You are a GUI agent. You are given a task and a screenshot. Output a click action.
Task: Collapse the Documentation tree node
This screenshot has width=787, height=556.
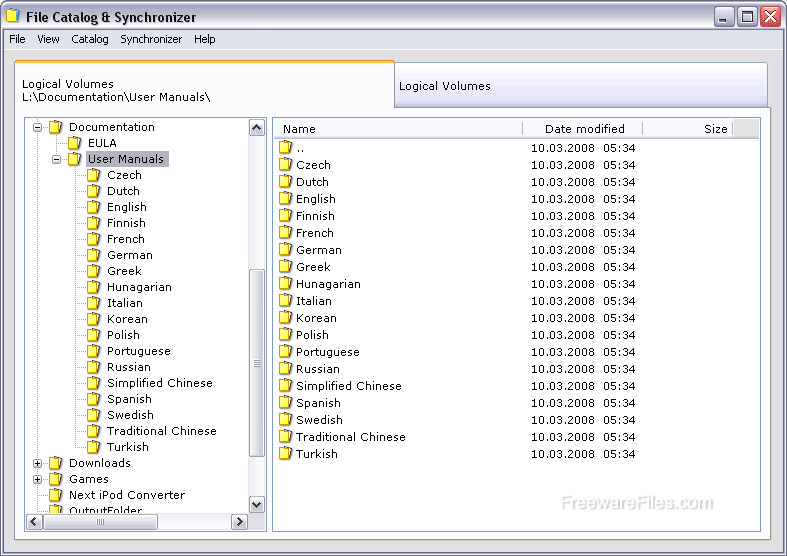tap(38, 127)
